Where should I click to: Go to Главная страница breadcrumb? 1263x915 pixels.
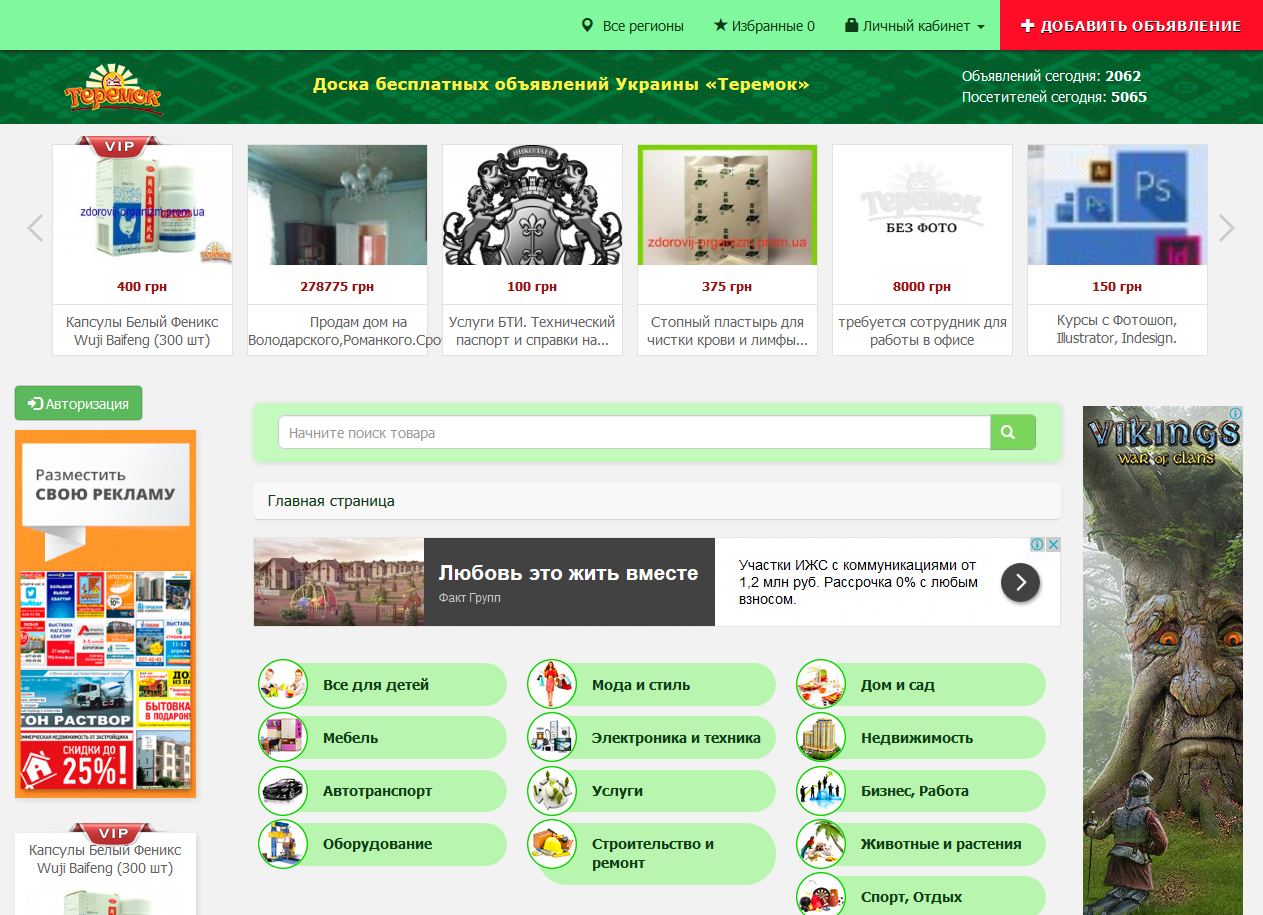331,501
